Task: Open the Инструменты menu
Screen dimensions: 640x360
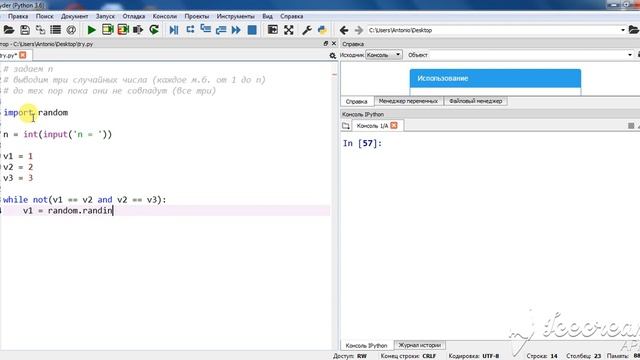Action: [236, 16]
